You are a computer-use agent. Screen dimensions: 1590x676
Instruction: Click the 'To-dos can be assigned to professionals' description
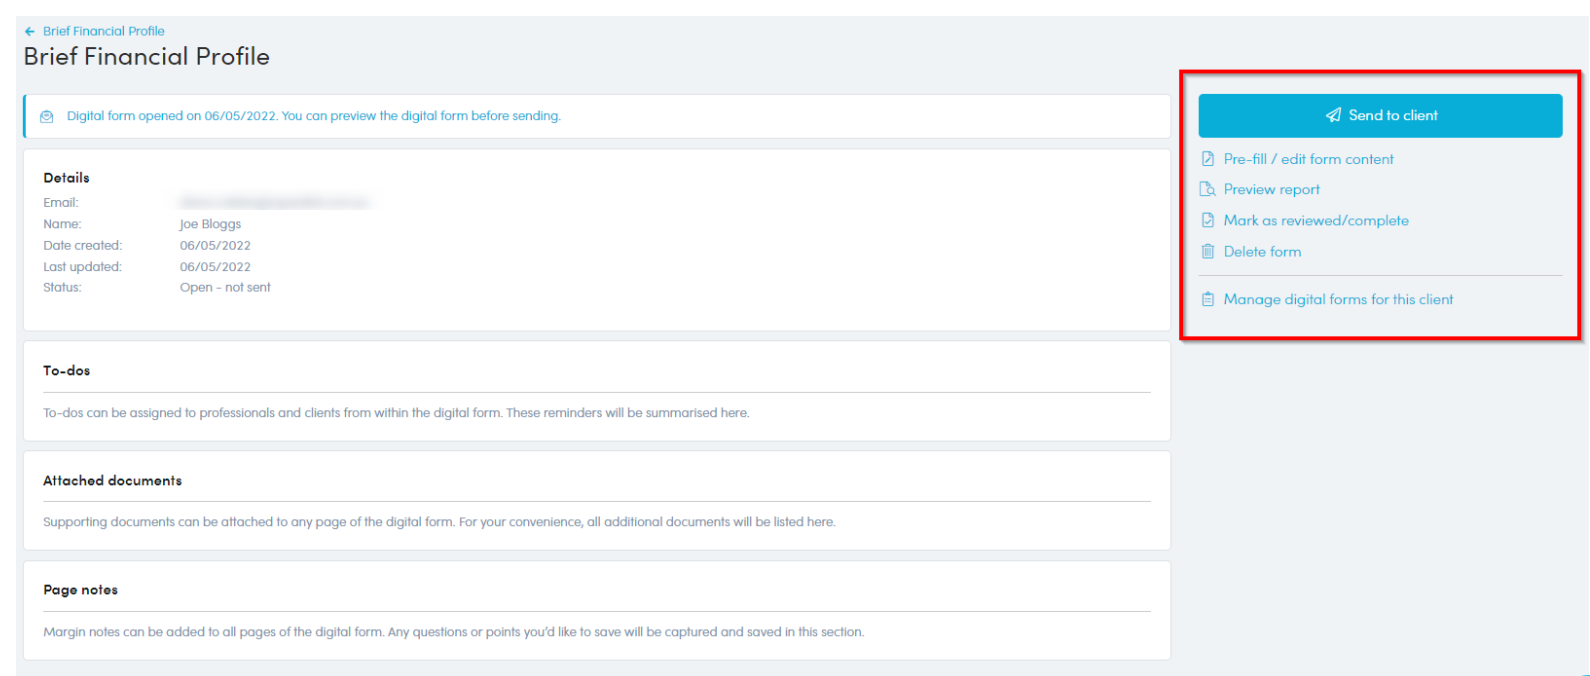(396, 413)
